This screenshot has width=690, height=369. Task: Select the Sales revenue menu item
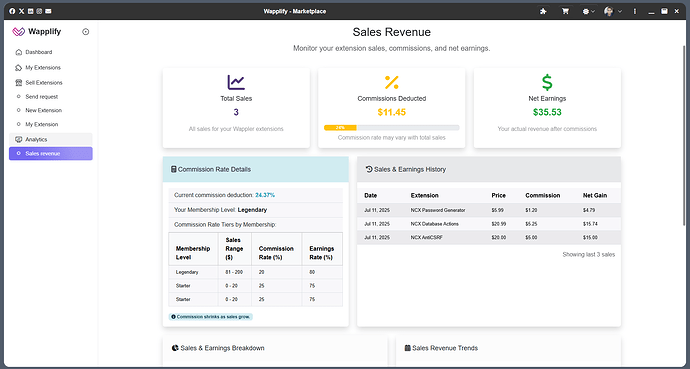[51, 153]
